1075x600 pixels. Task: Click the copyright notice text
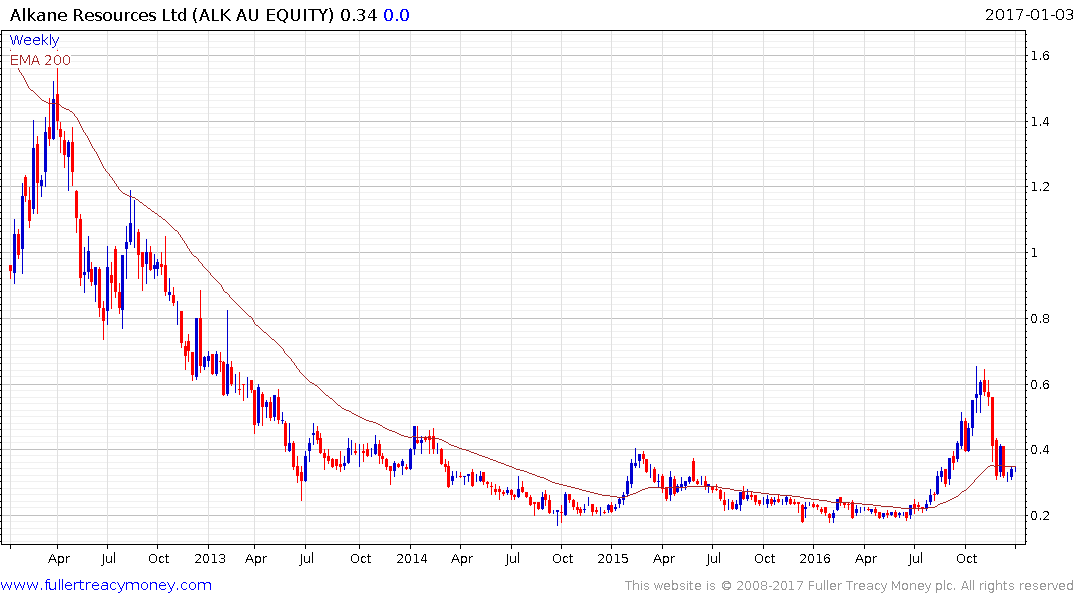point(849,586)
